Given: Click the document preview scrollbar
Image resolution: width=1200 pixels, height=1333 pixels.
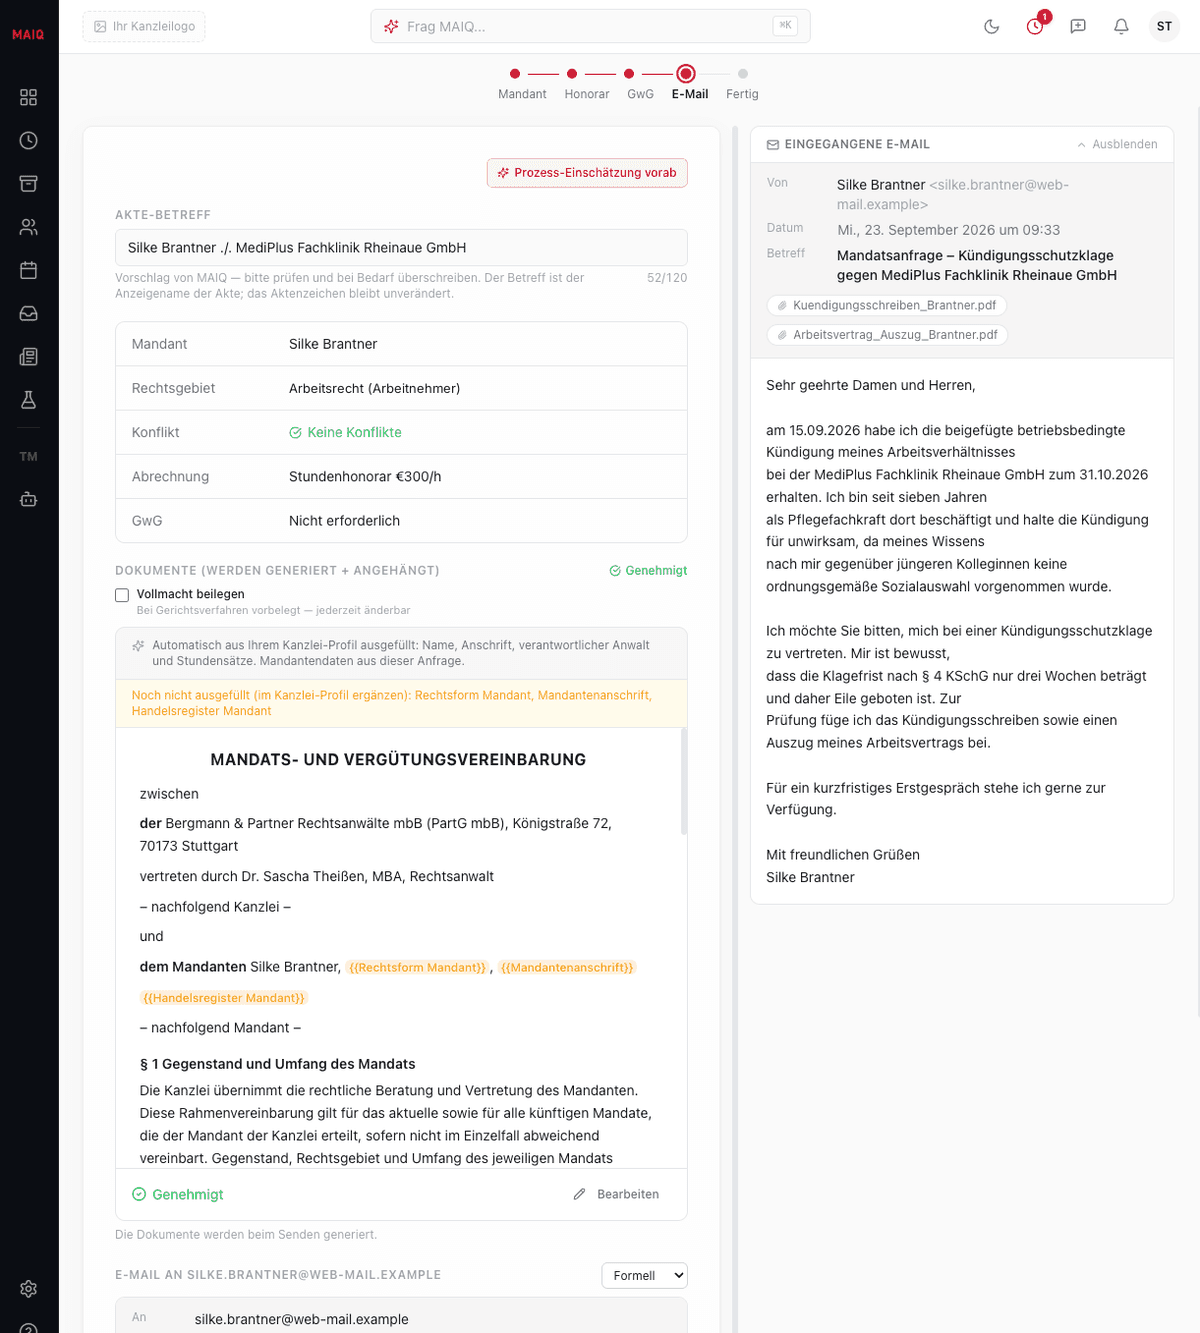Looking at the screenshot, I should pos(684,783).
